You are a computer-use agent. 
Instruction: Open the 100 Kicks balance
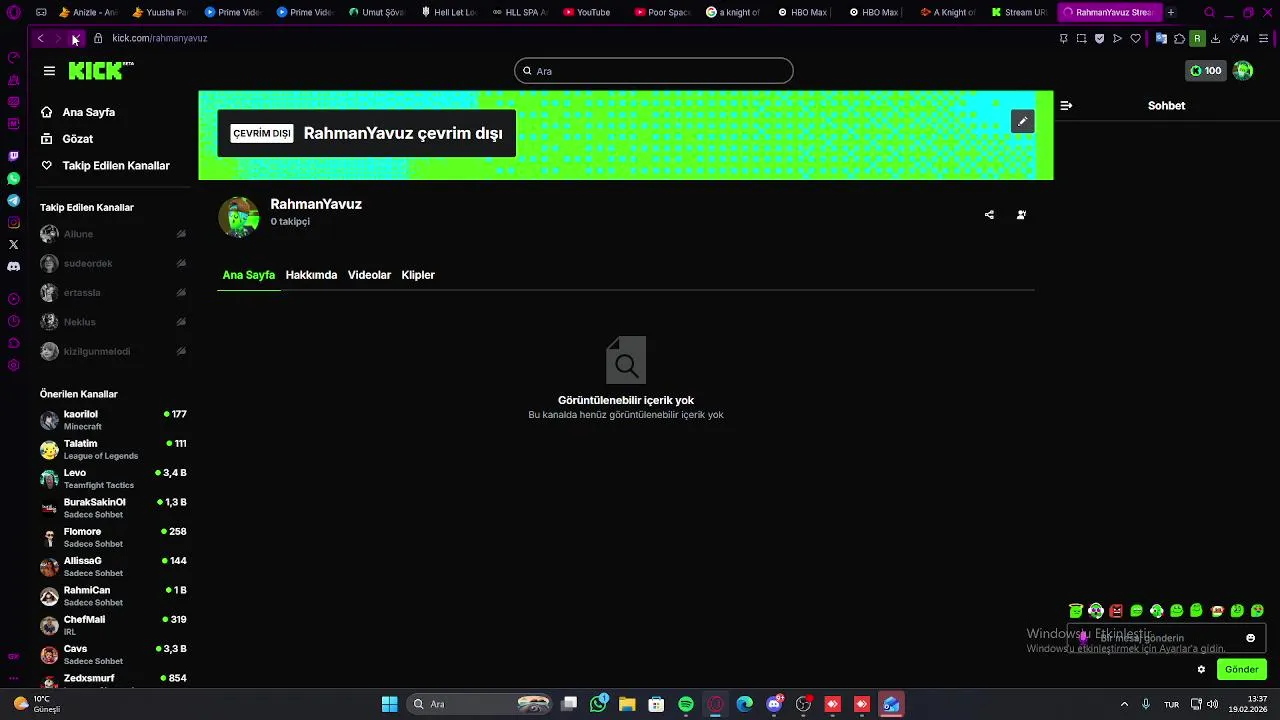click(1205, 71)
